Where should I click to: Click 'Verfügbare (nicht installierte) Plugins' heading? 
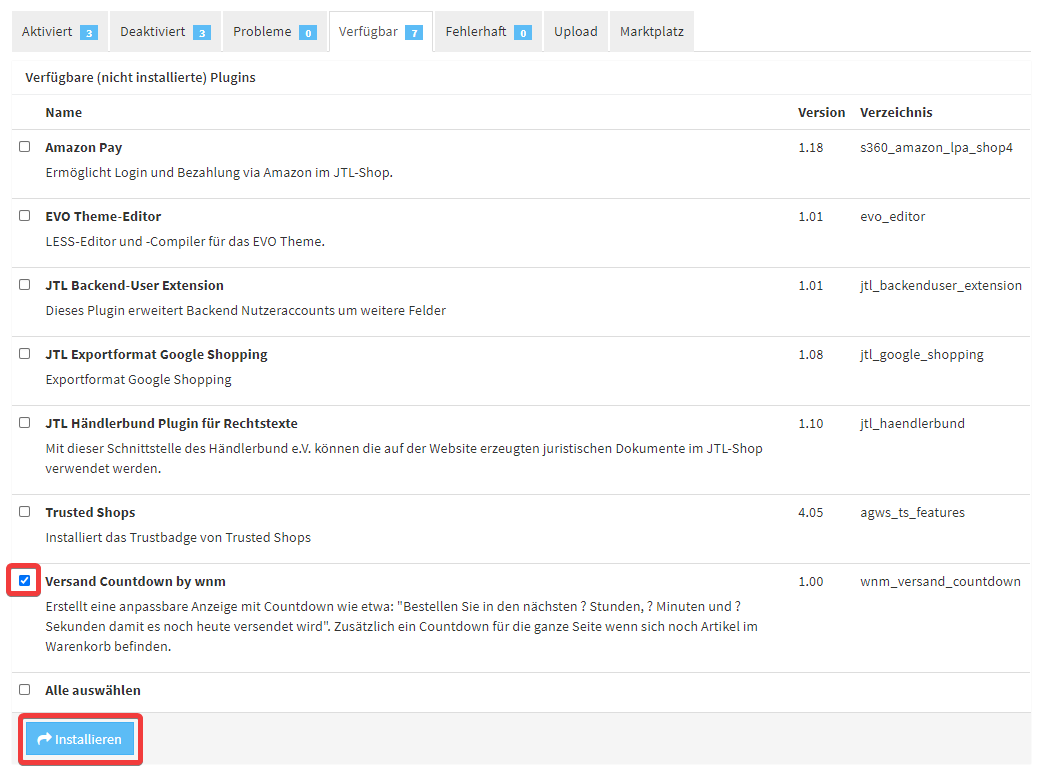[x=140, y=78]
